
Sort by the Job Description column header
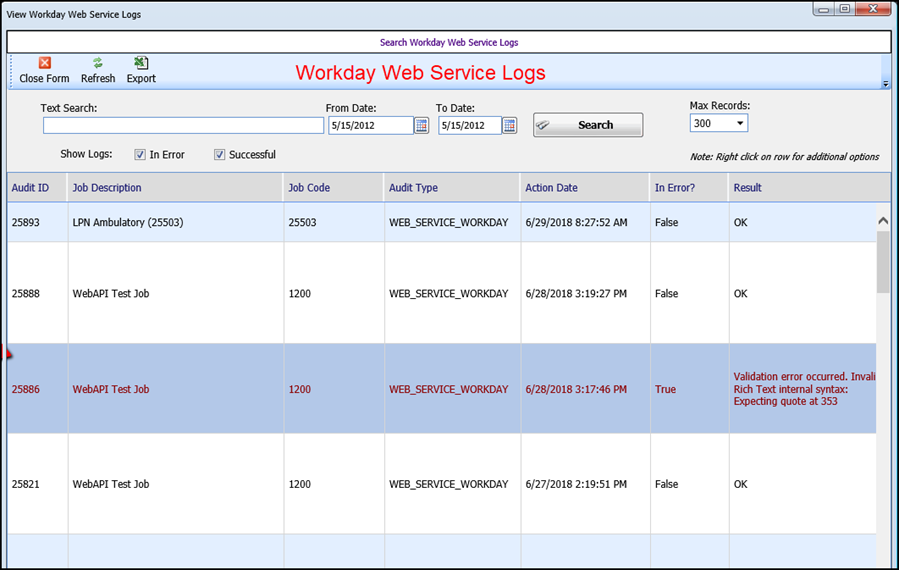click(175, 188)
